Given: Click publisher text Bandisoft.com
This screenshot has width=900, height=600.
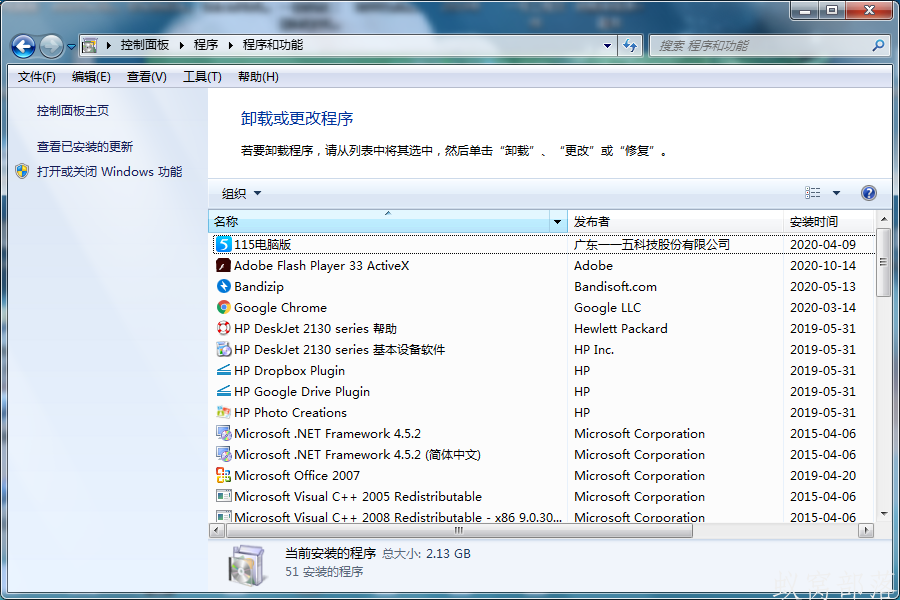Looking at the screenshot, I should 615,287.
